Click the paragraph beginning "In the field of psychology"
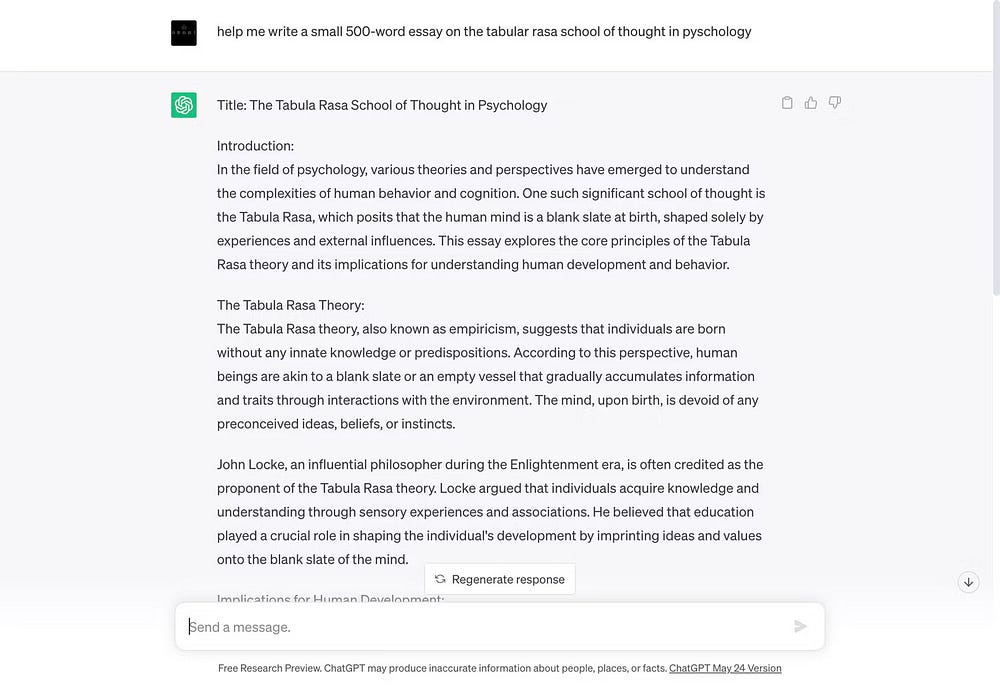The width and height of the screenshot is (1000, 695). point(490,217)
